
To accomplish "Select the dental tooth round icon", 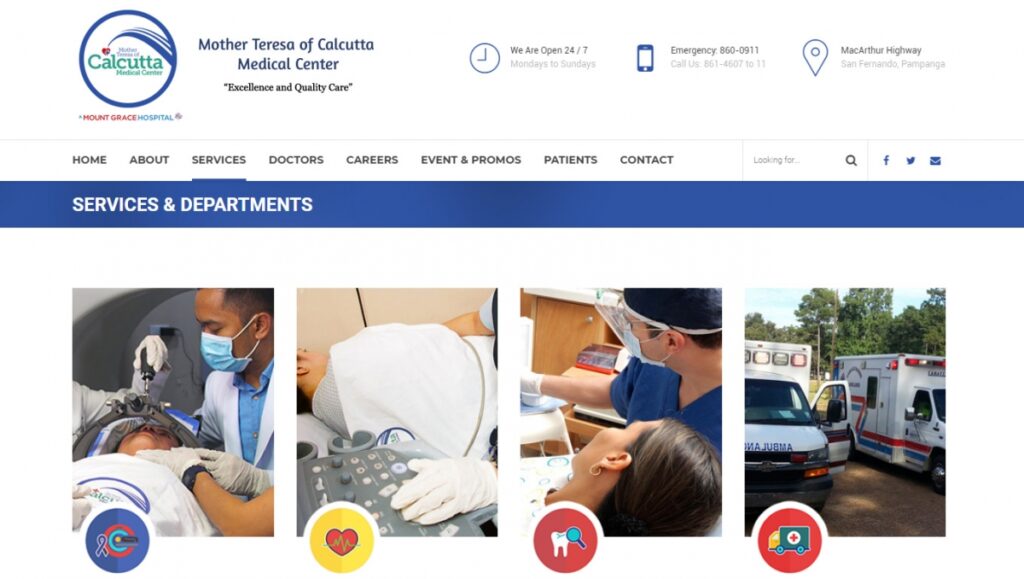I will click(x=565, y=540).
